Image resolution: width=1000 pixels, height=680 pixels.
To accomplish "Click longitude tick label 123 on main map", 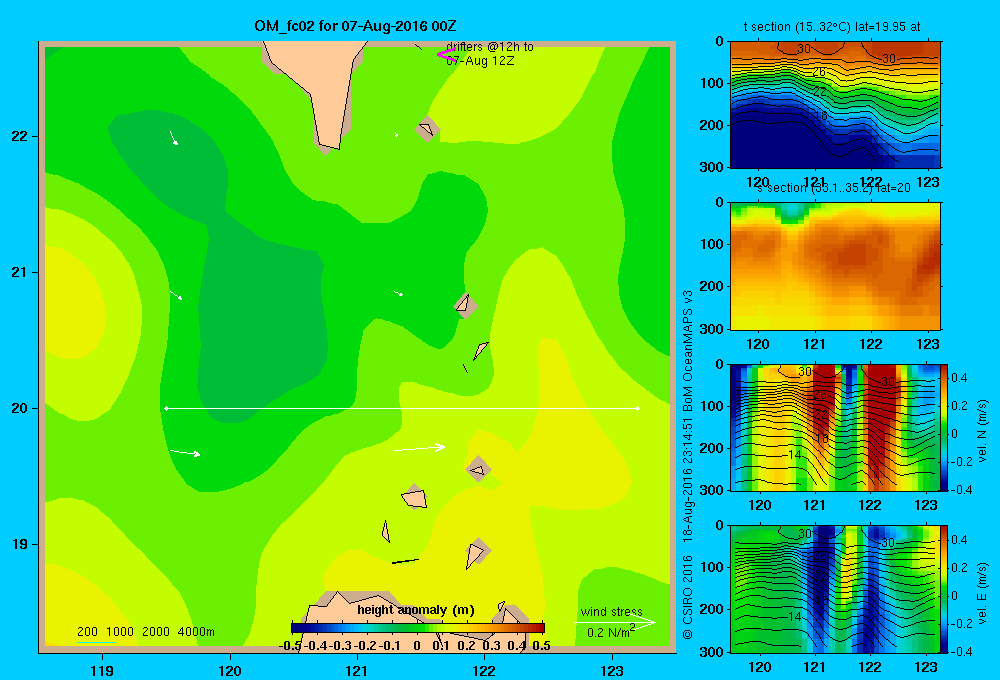I will tap(612, 670).
